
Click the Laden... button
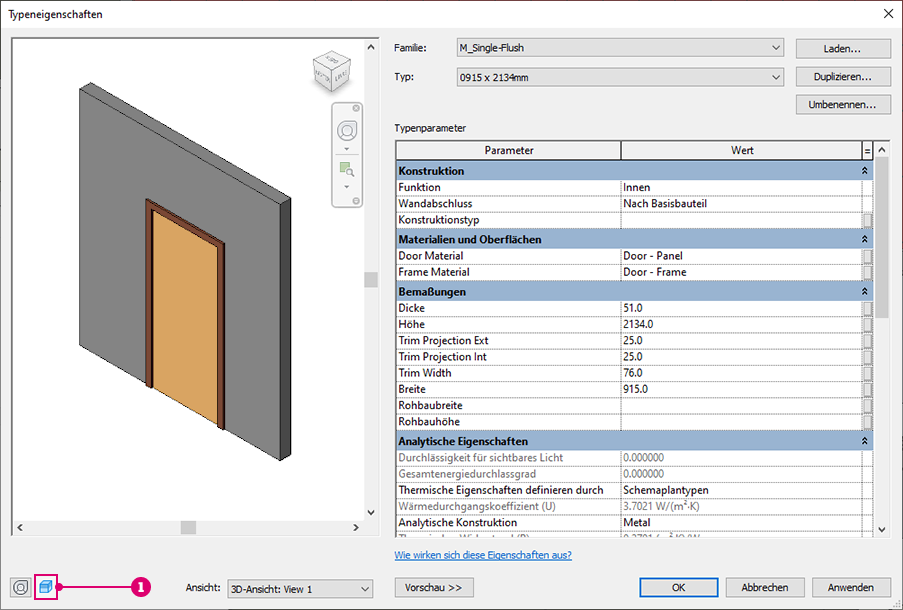pos(843,49)
